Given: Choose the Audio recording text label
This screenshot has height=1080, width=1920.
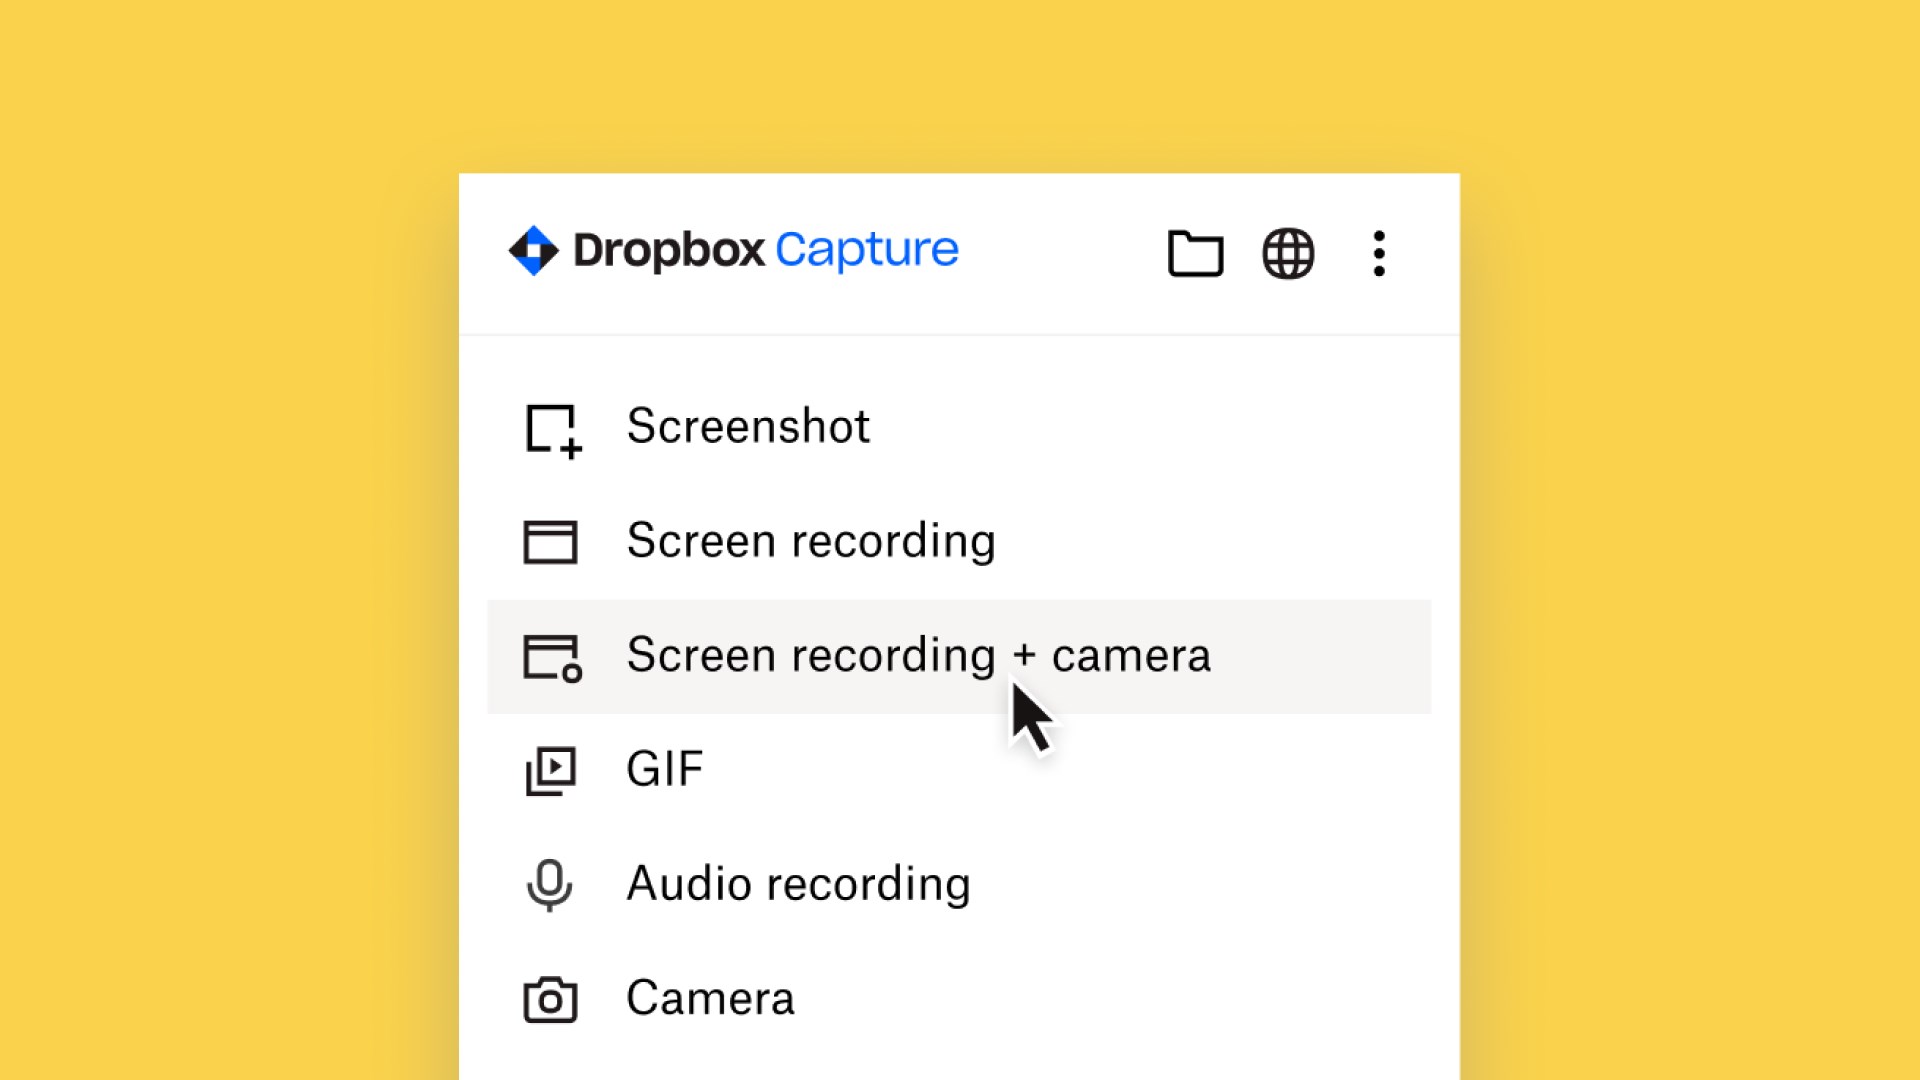Looking at the screenshot, I should click(x=798, y=884).
